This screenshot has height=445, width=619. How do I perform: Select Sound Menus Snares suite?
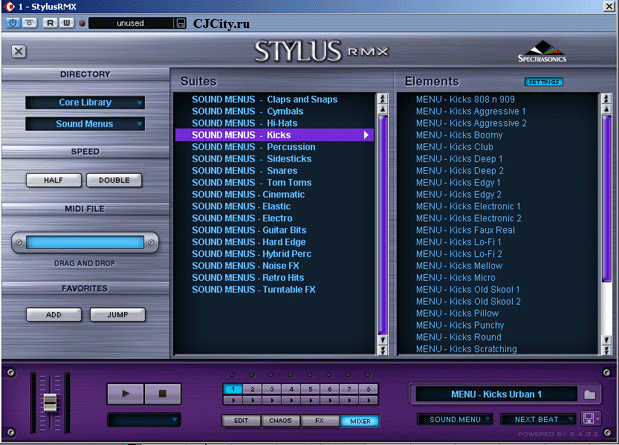244,171
